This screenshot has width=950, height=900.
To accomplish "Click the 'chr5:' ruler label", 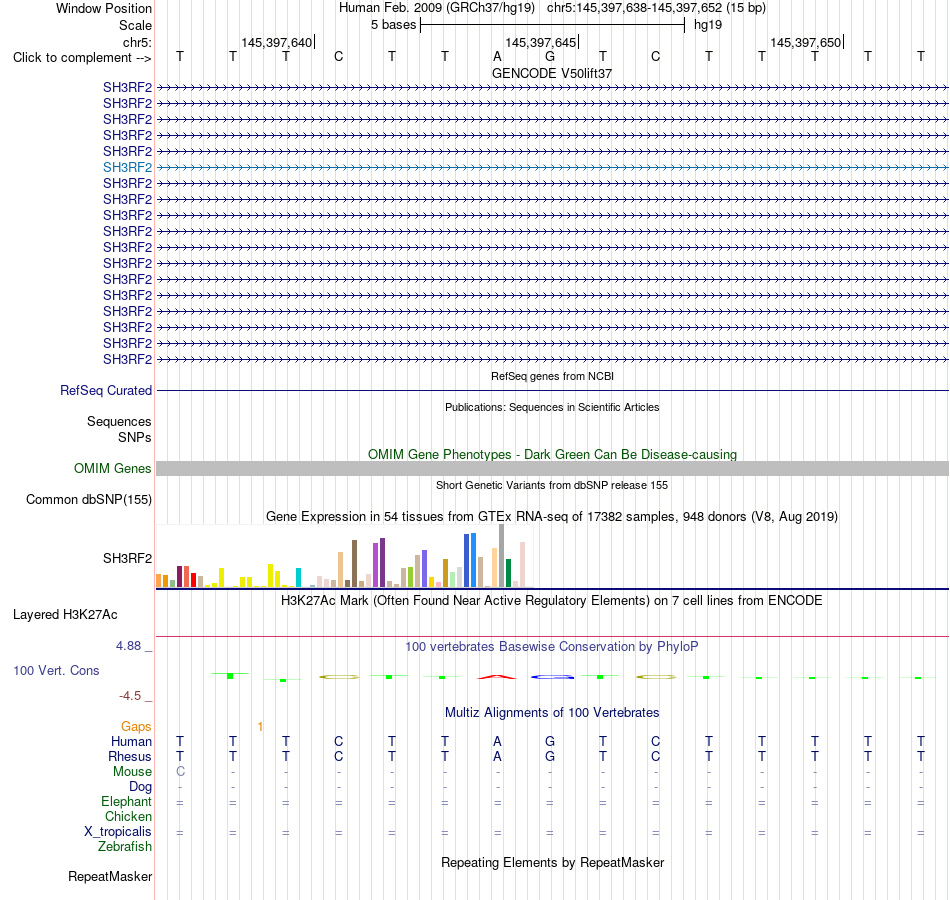I will 137,42.
